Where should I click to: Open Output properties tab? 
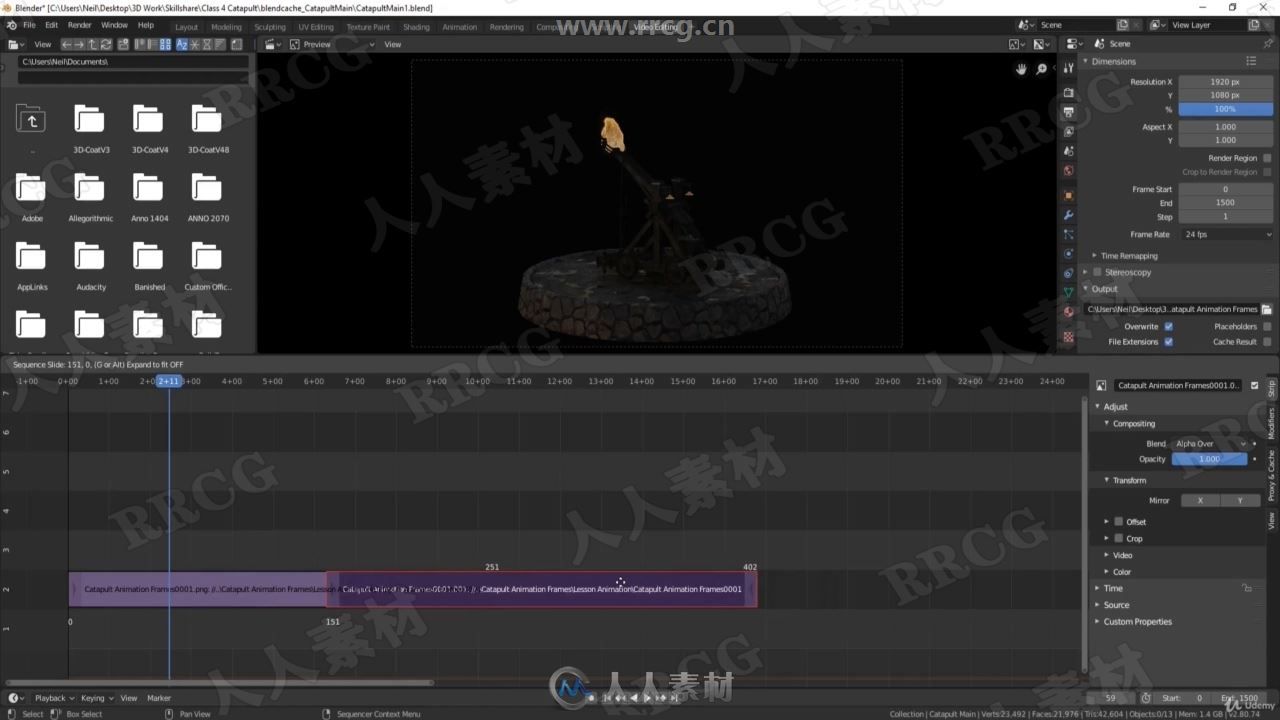[x=1069, y=112]
